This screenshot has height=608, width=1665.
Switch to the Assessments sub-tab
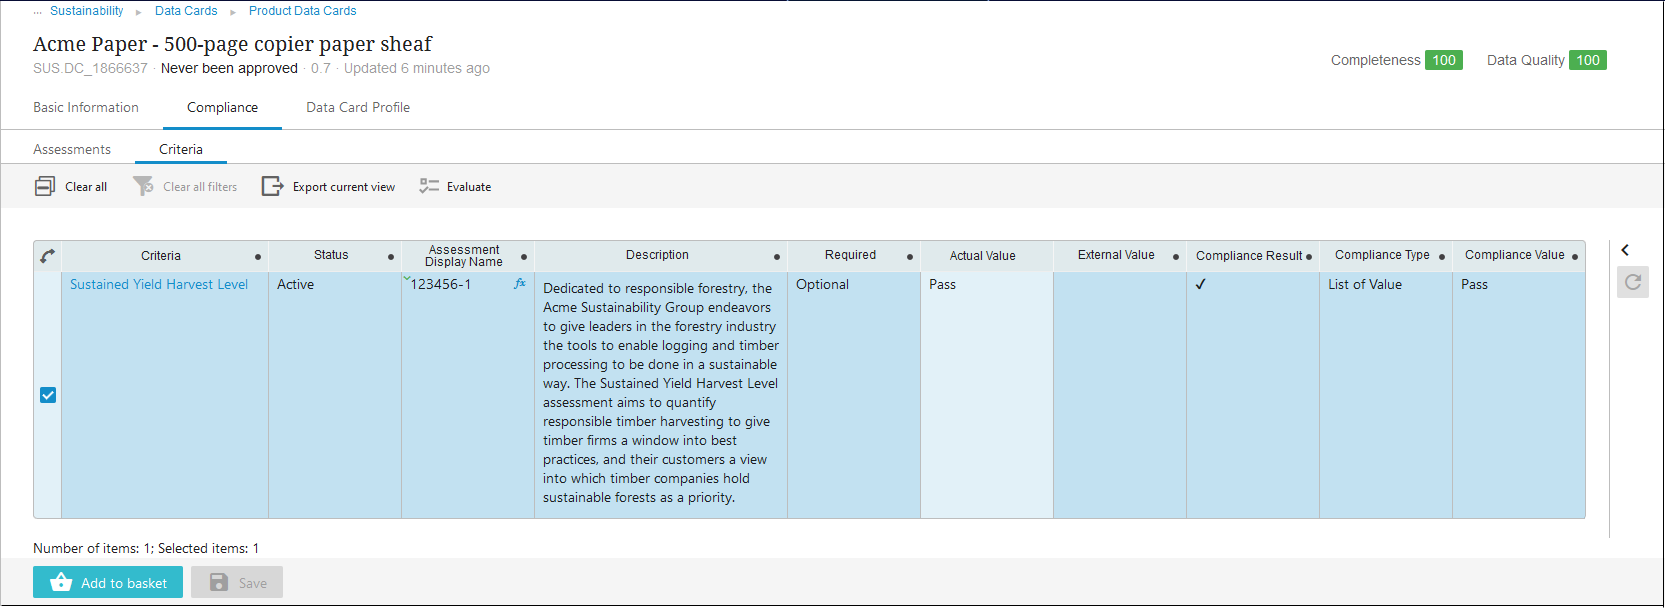point(72,150)
